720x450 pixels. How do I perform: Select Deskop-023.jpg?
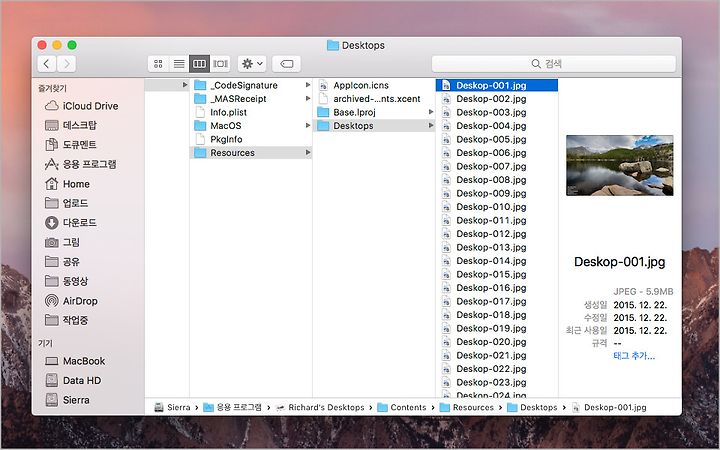pyautogui.click(x=497, y=382)
